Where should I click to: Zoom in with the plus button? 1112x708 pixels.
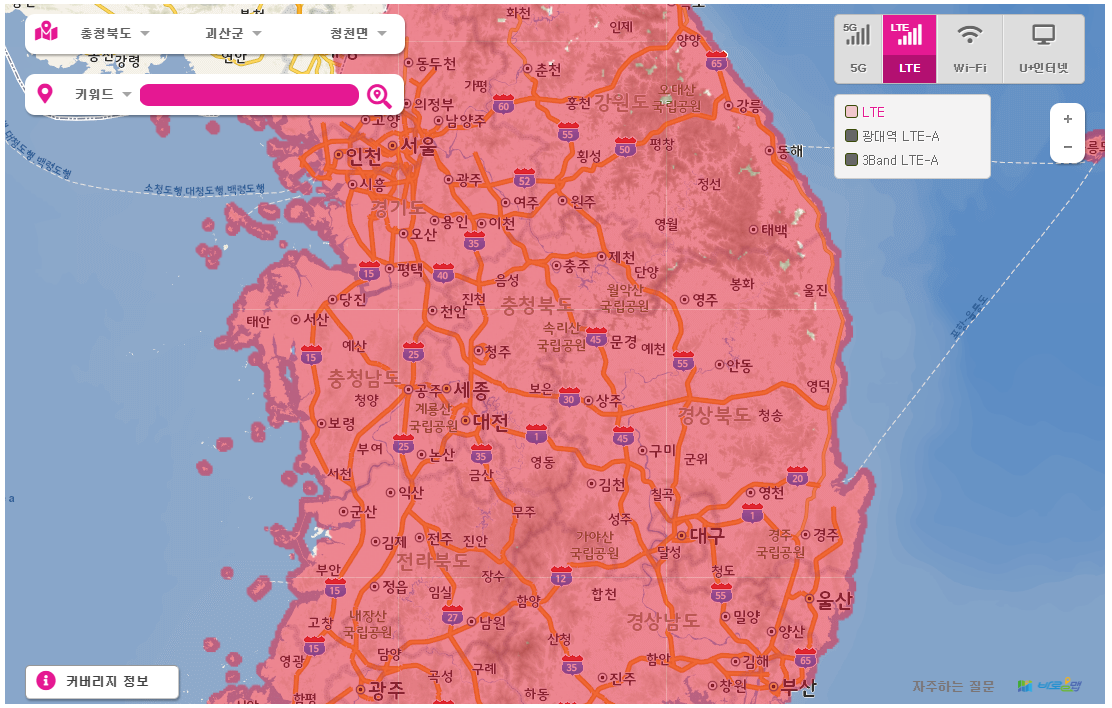pyautogui.click(x=1067, y=119)
